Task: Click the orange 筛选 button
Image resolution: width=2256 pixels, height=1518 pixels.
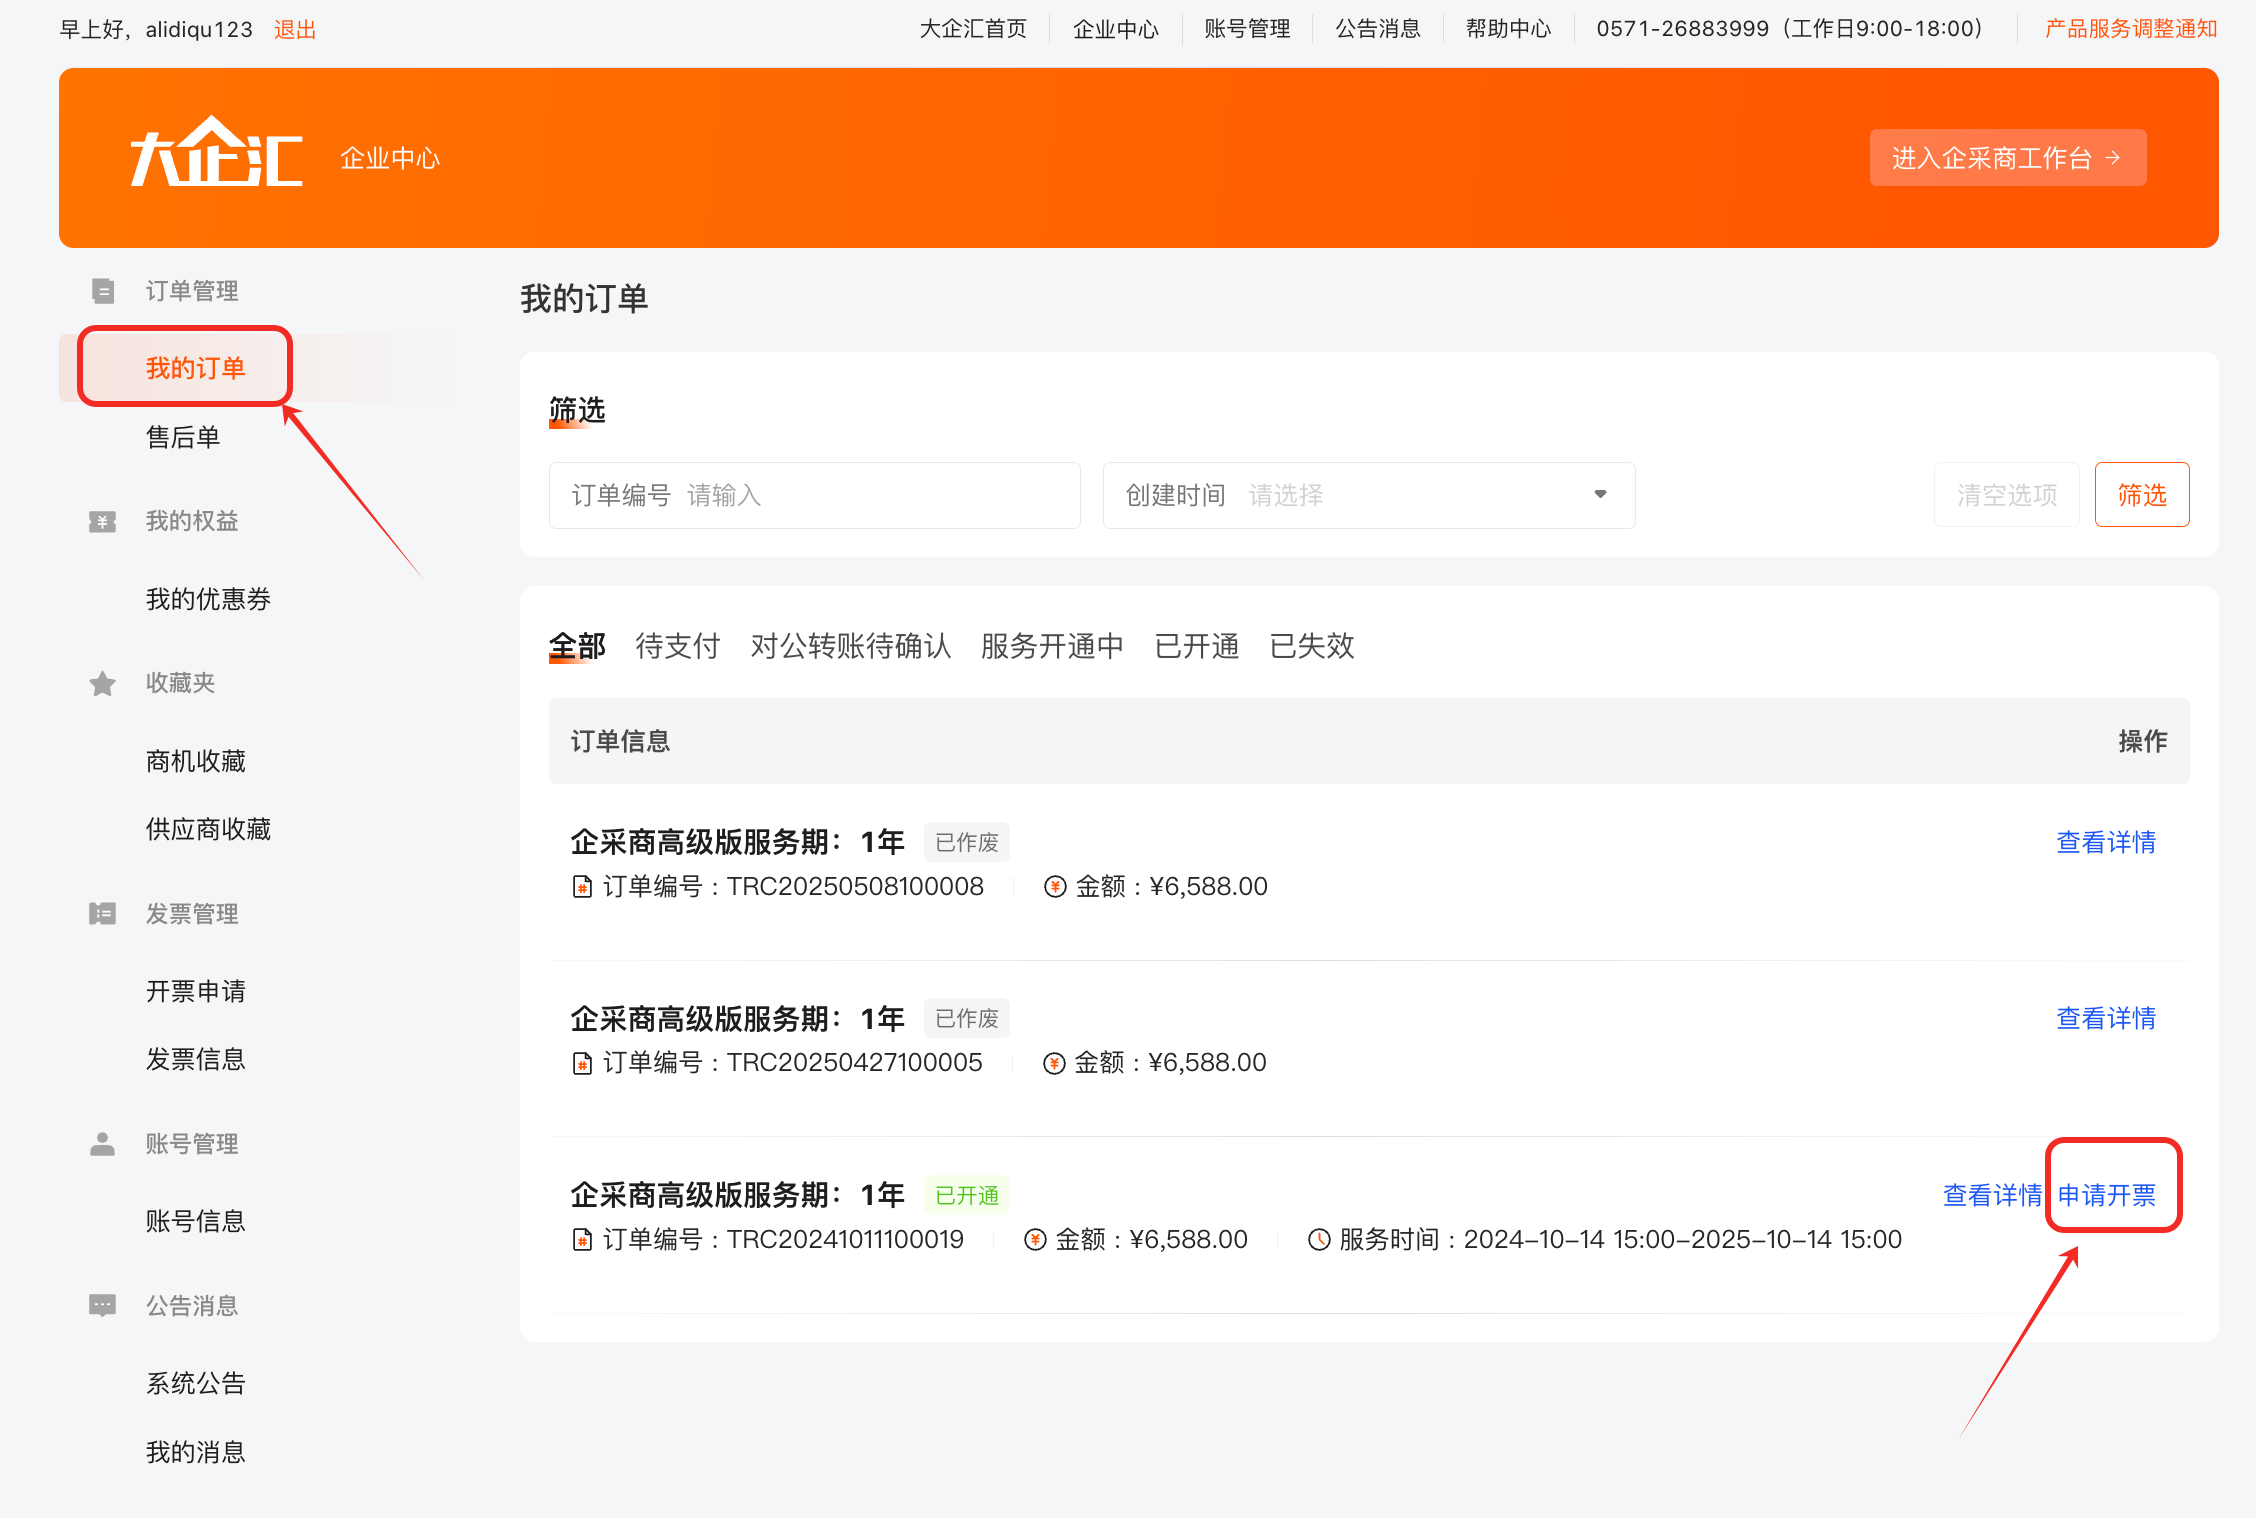Action: [x=2142, y=495]
